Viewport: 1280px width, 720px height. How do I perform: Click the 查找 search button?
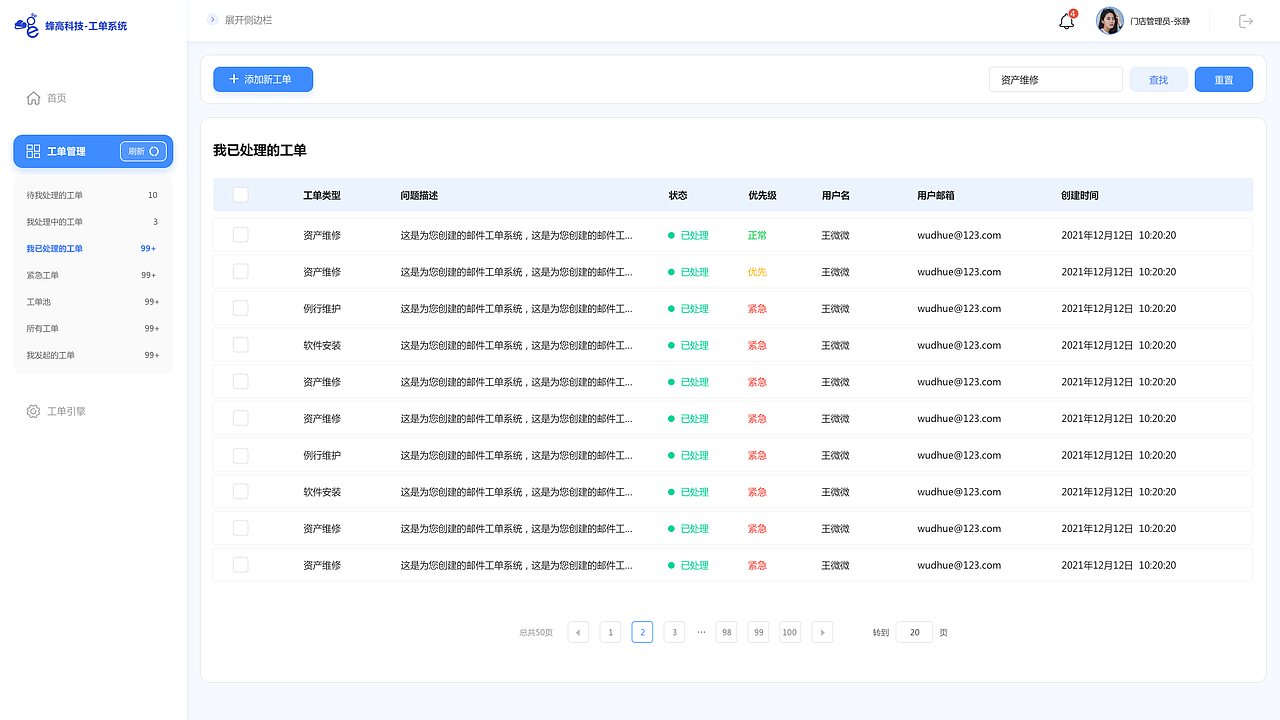tap(1159, 79)
